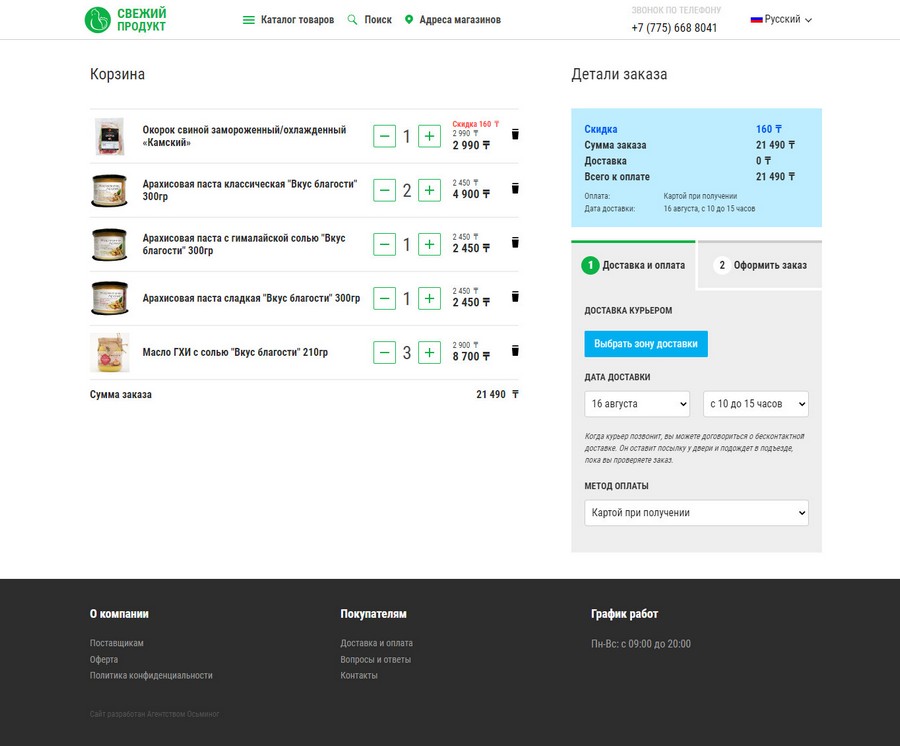Open the 16 августа date dropdown
The image size is (900, 746).
(637, 404)
